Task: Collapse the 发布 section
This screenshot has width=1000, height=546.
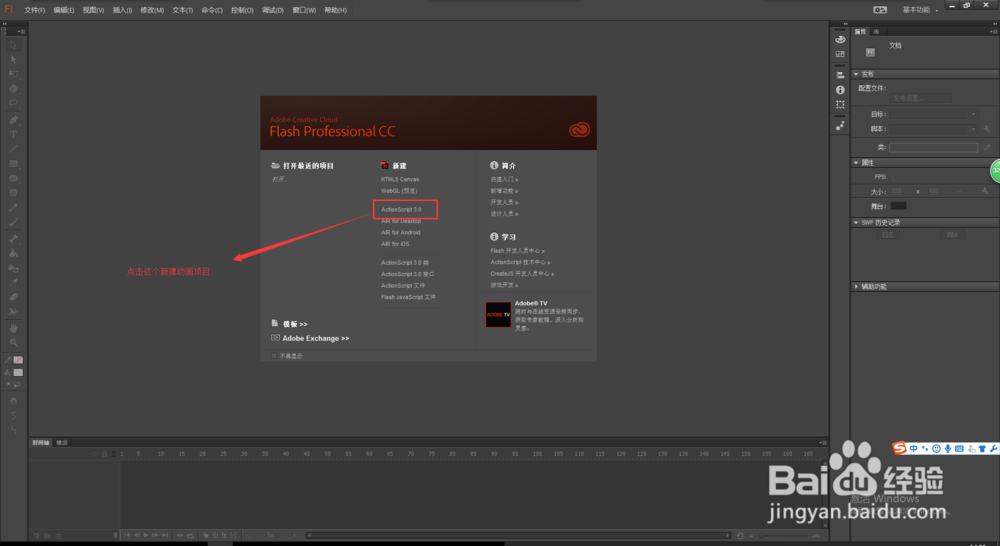Action: point(856,74)
